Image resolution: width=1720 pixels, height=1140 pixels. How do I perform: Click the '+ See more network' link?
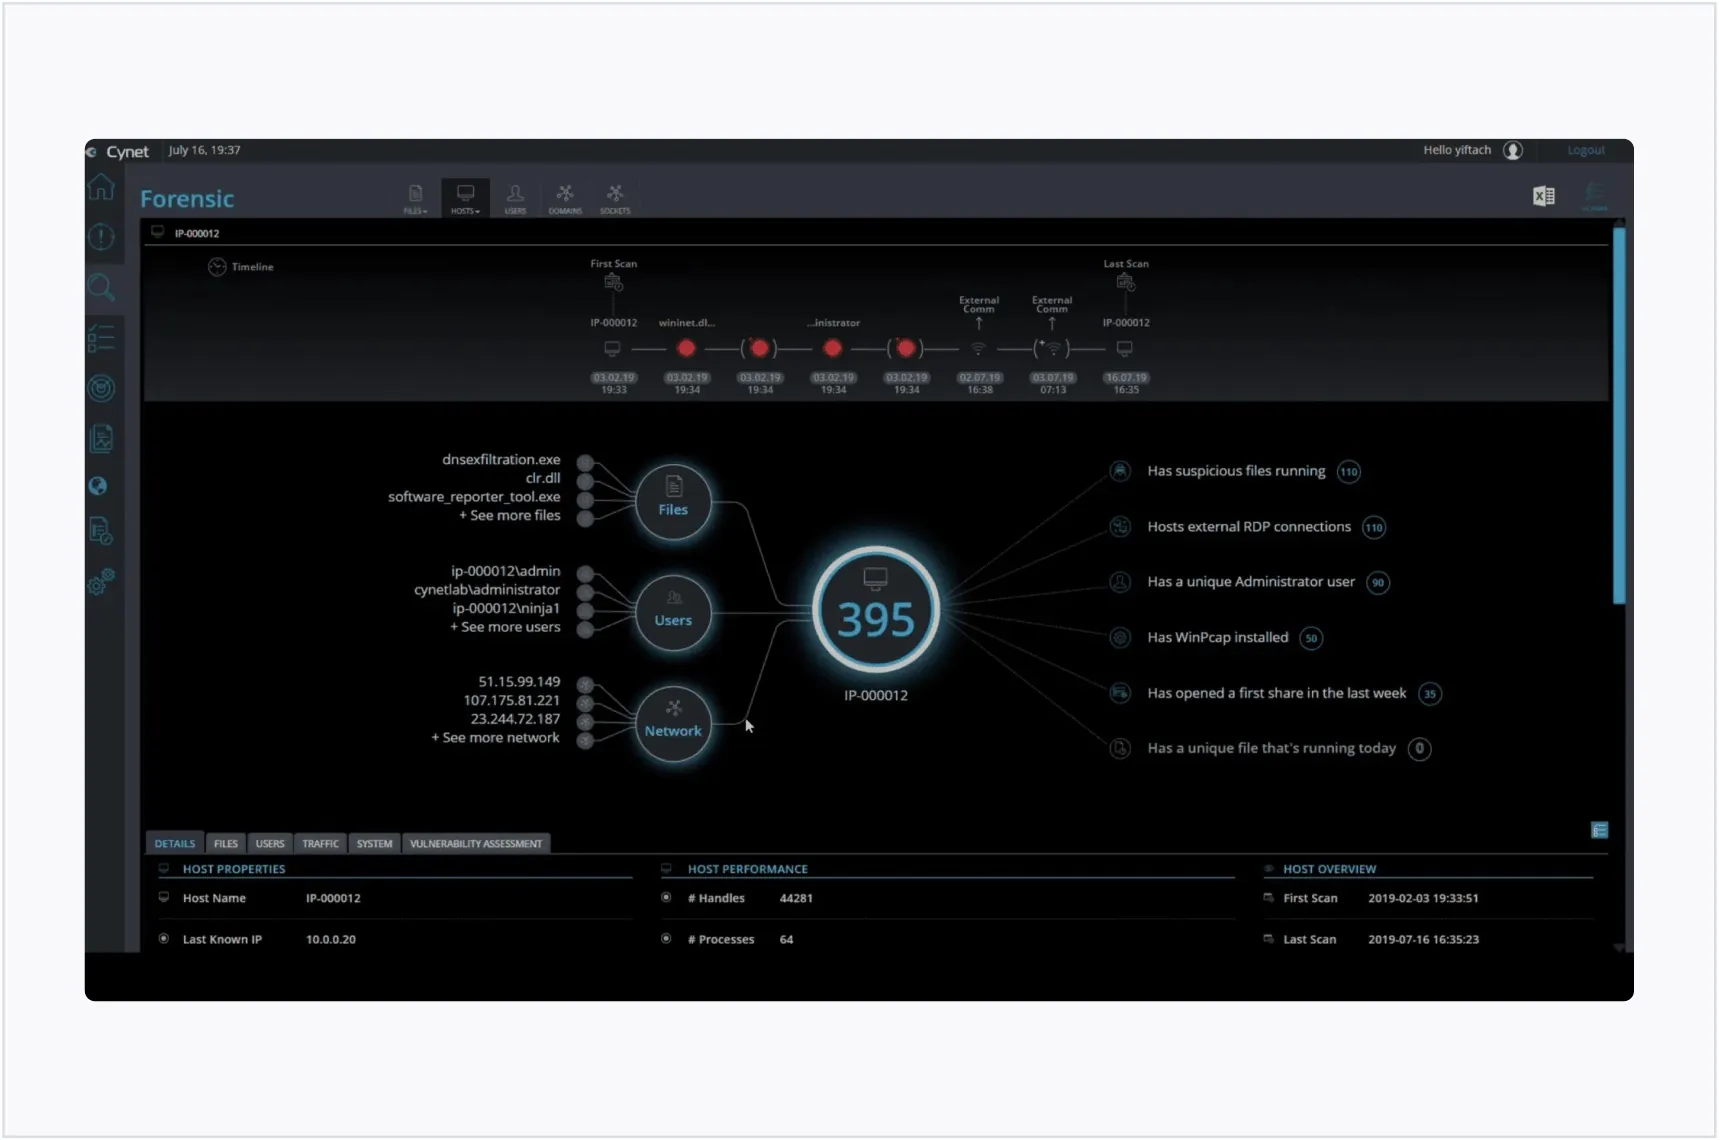(x=496, y=738)
